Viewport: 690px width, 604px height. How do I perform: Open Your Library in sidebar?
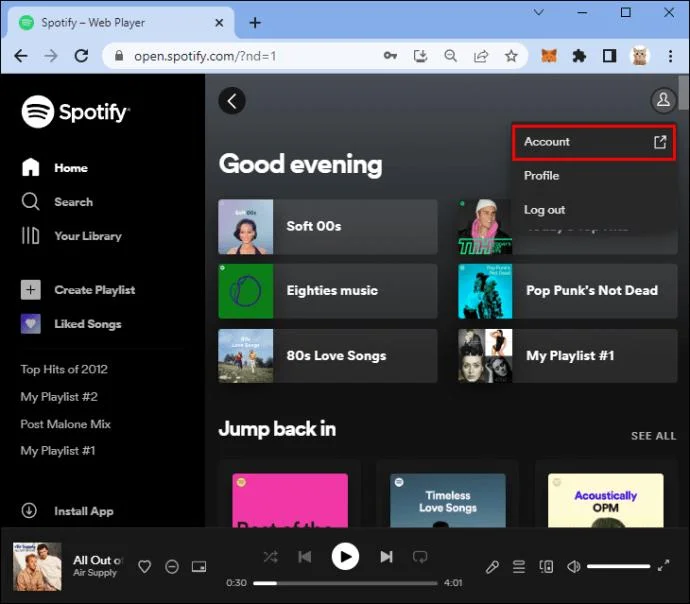click(x=71, y=236)
